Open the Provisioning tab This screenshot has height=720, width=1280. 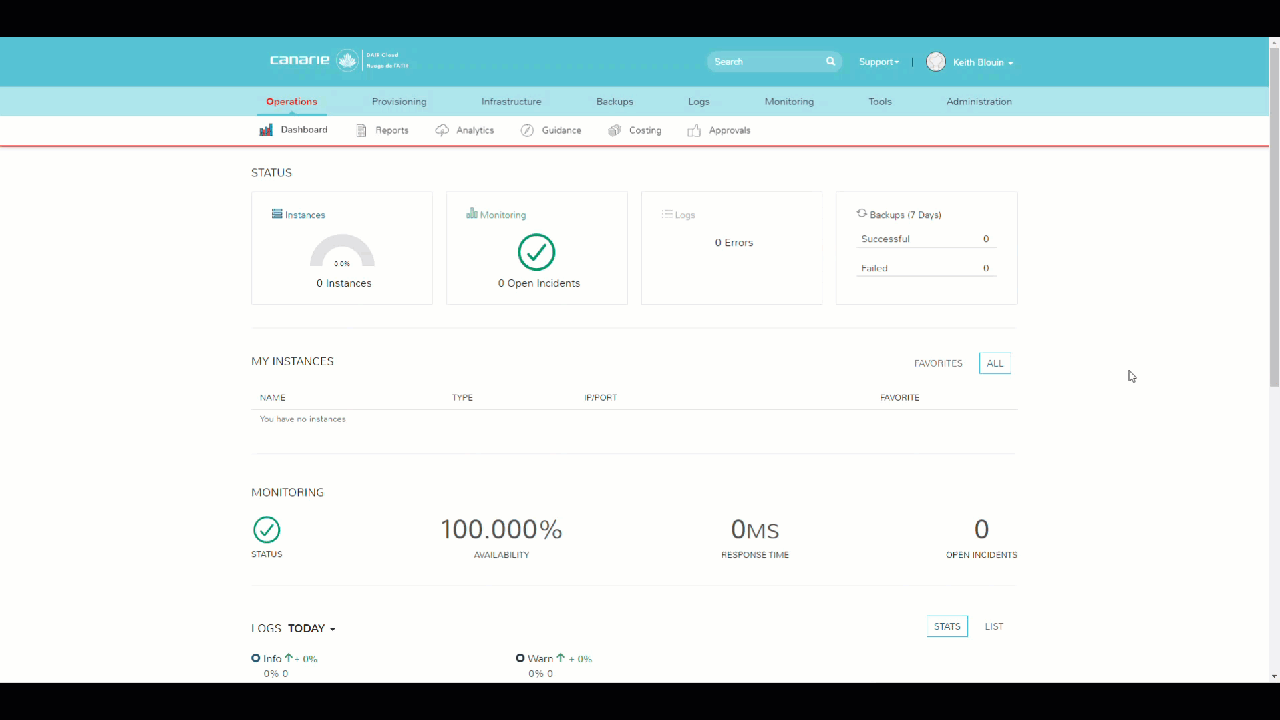tap(399, 101)
